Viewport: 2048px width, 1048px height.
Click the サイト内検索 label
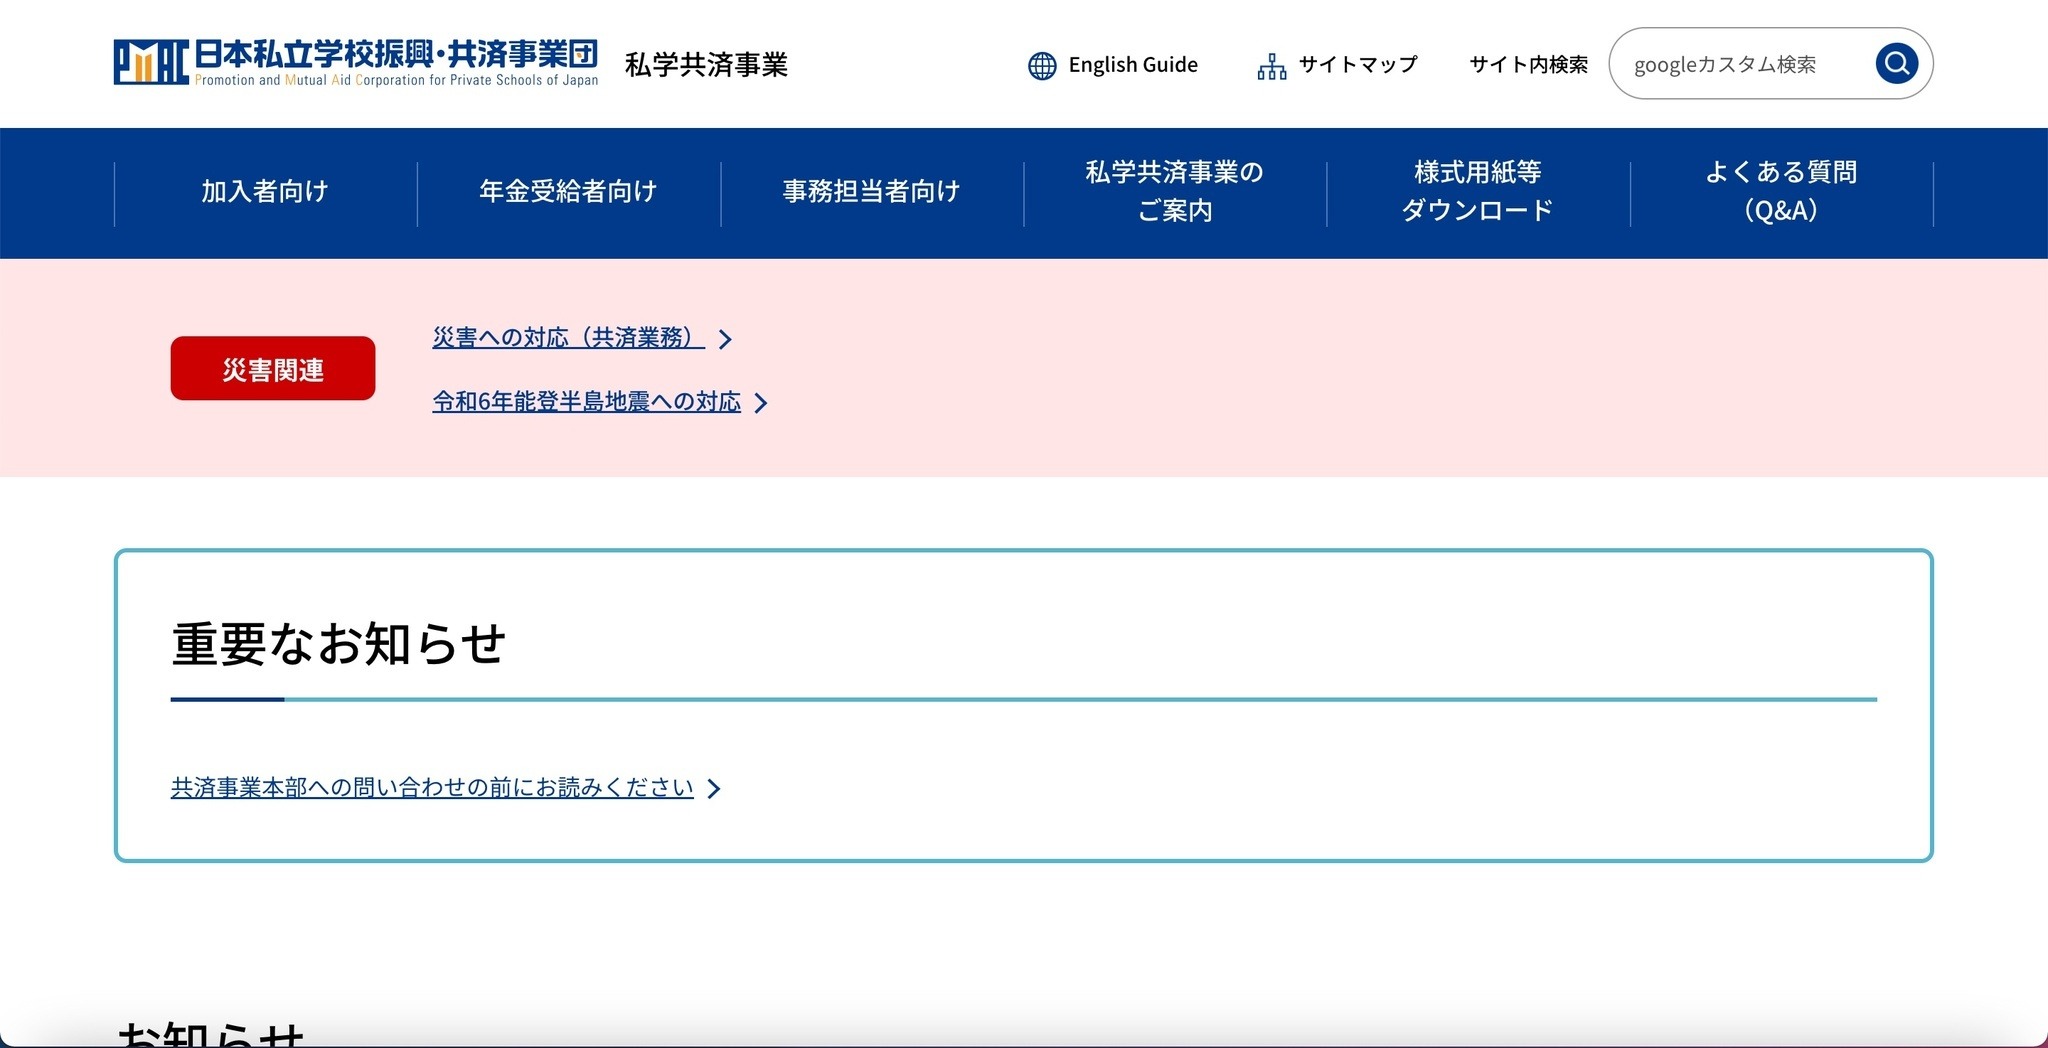1528,65
